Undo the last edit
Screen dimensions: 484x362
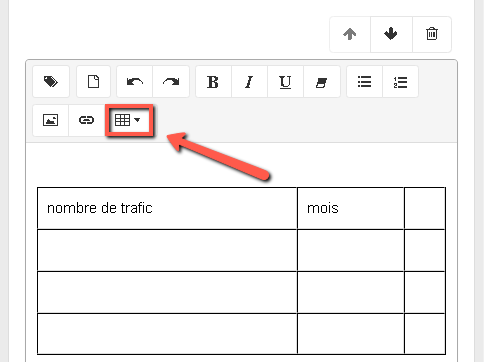pyautogui.click(x=135, y=82)
